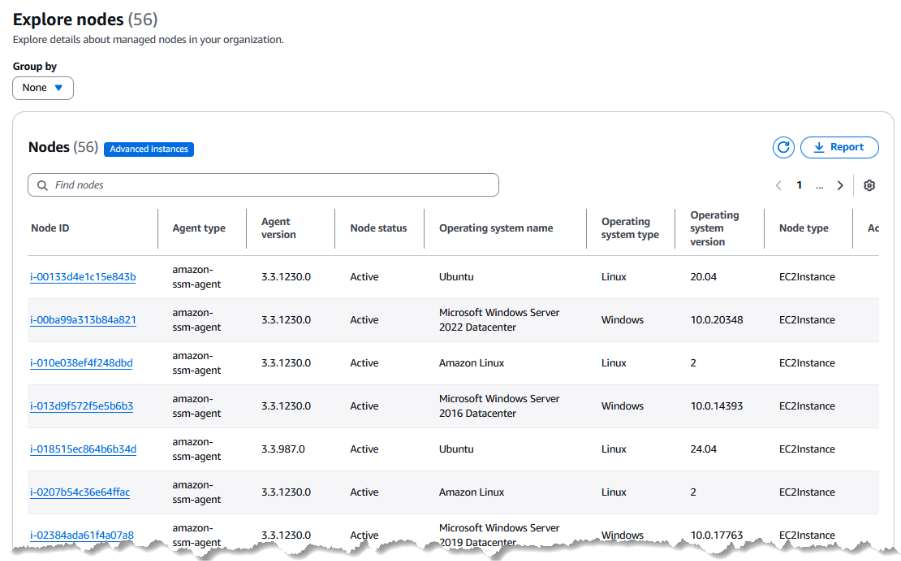
Task: Click Windows type in i-00ba99a313b84a821 row
Action: (622, 320)
